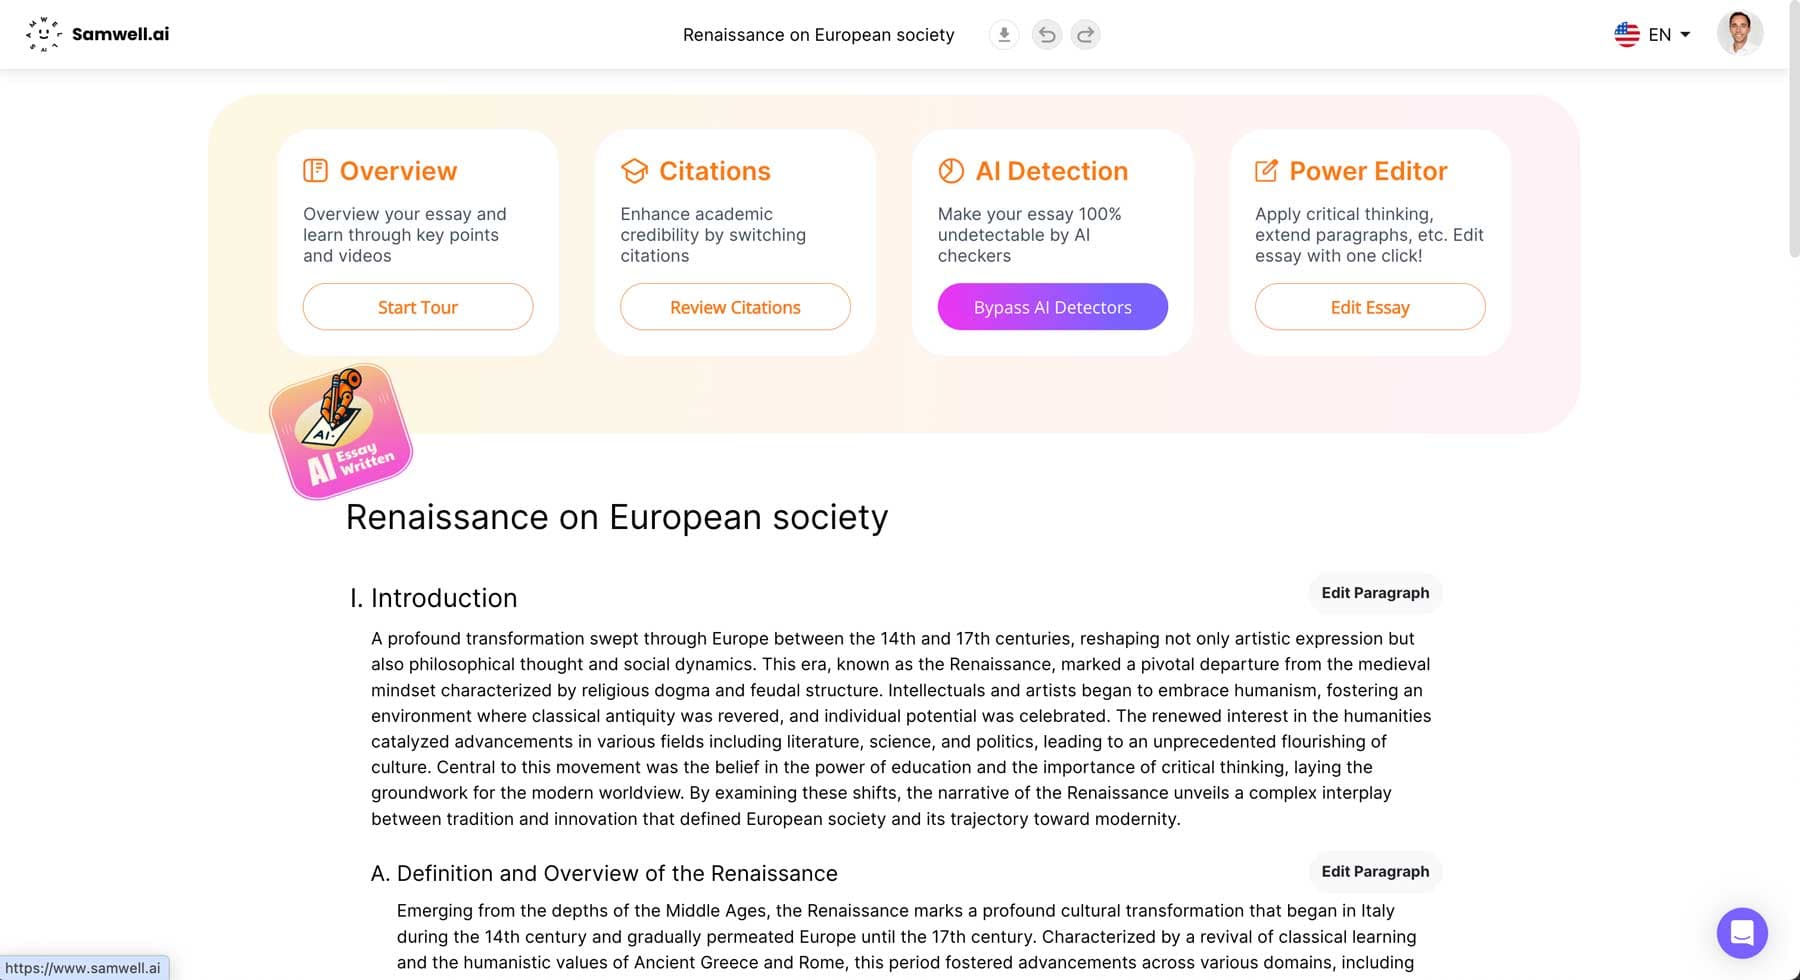Click the Citations graduation cap icon
Screen dimensions: 1800x980
(x=634, y=171)
